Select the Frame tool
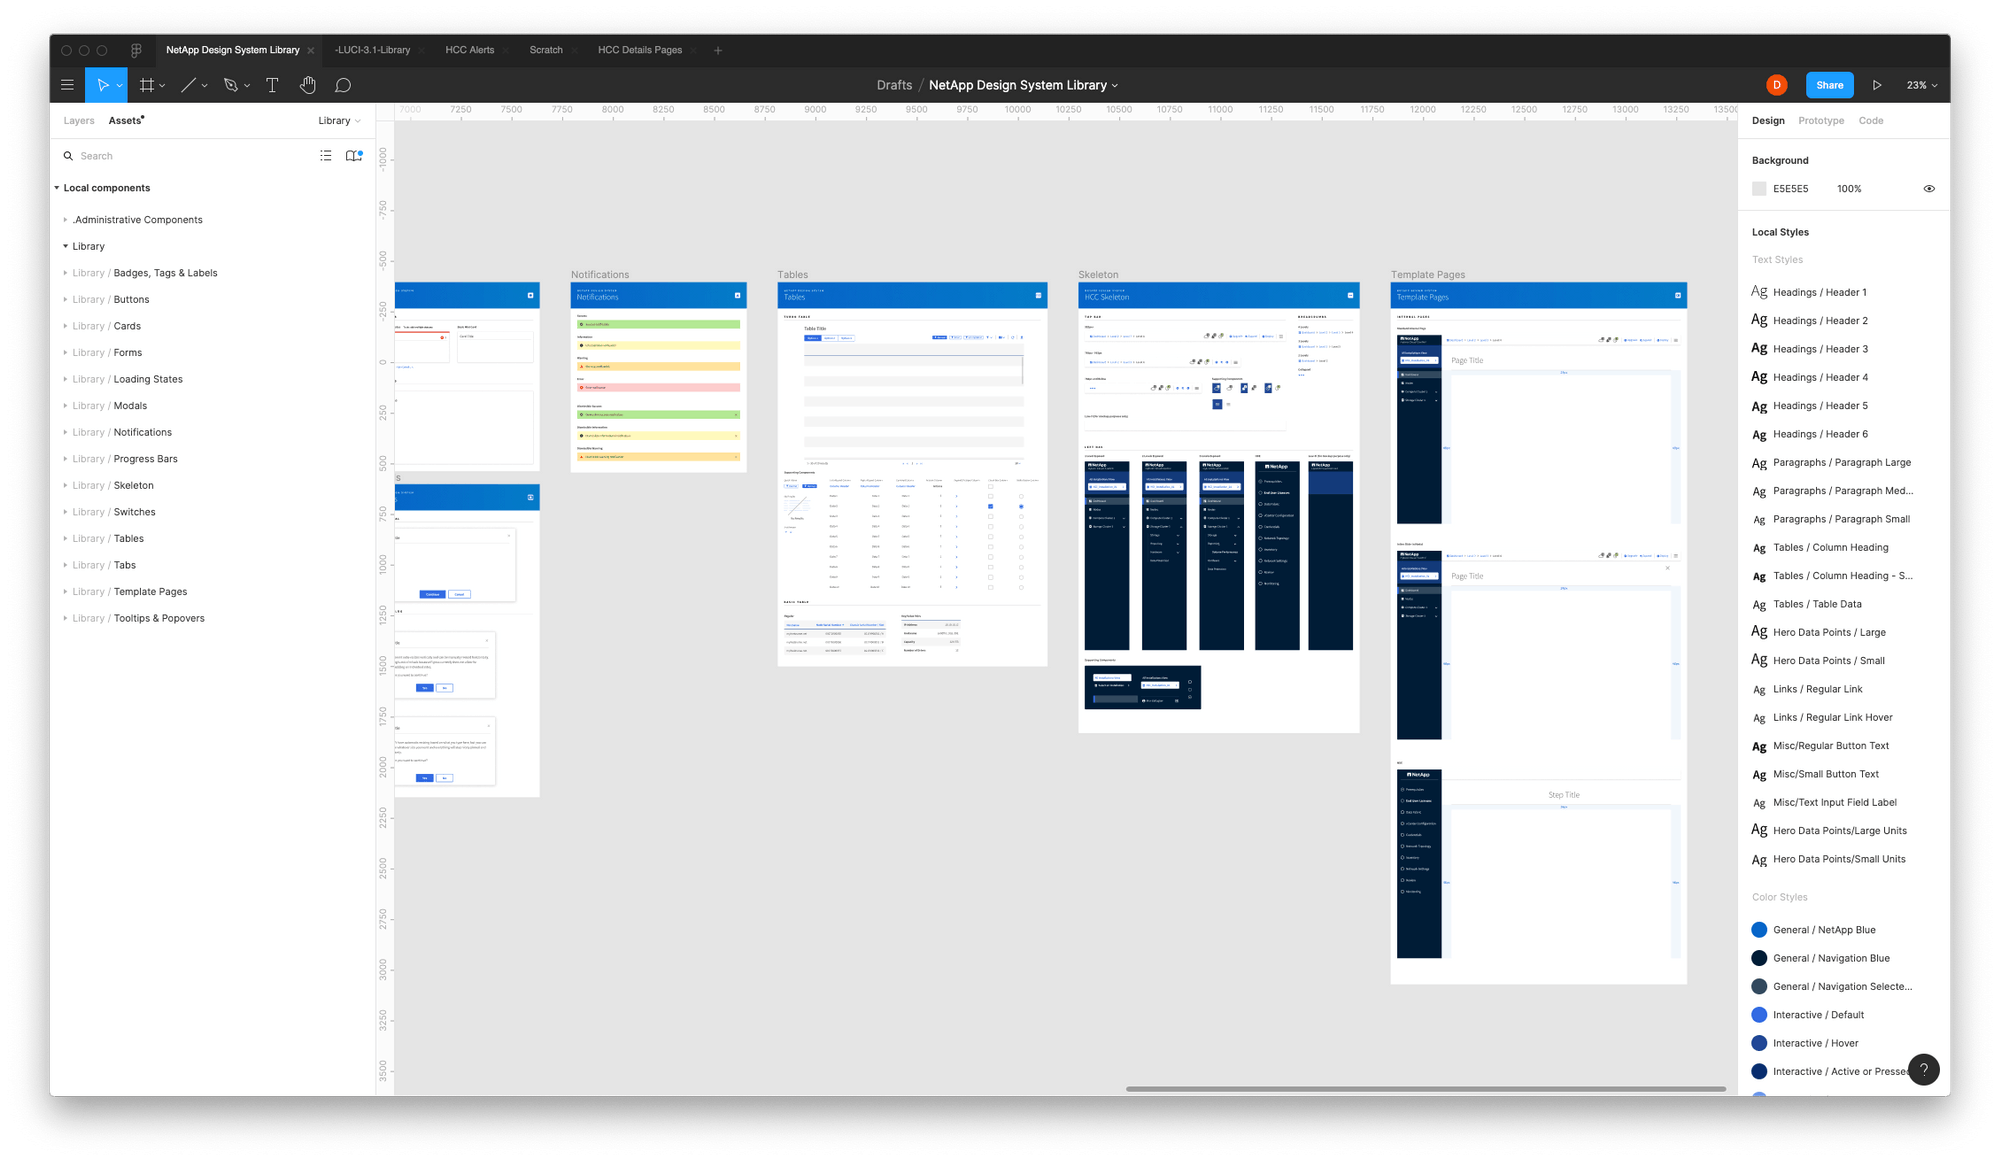 [147, 85]
